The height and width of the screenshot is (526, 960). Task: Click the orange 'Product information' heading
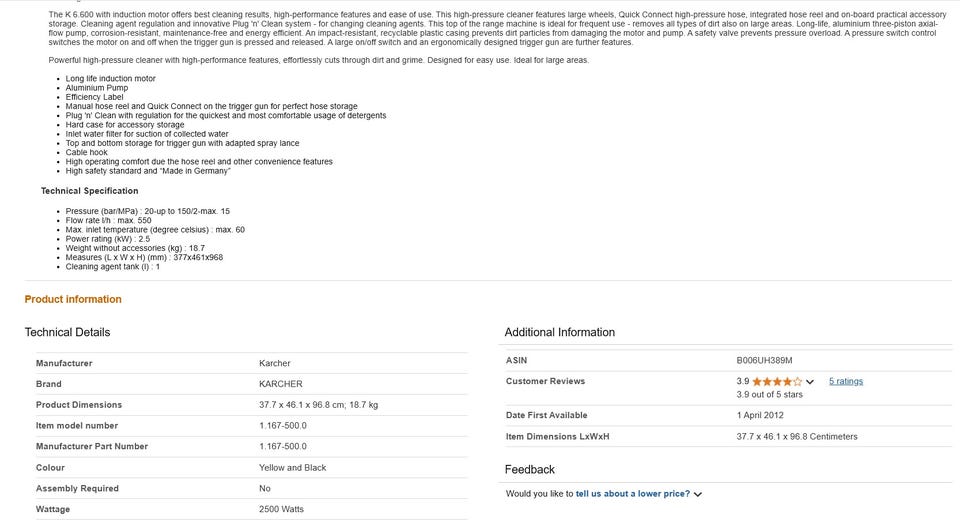click(73, 299)
